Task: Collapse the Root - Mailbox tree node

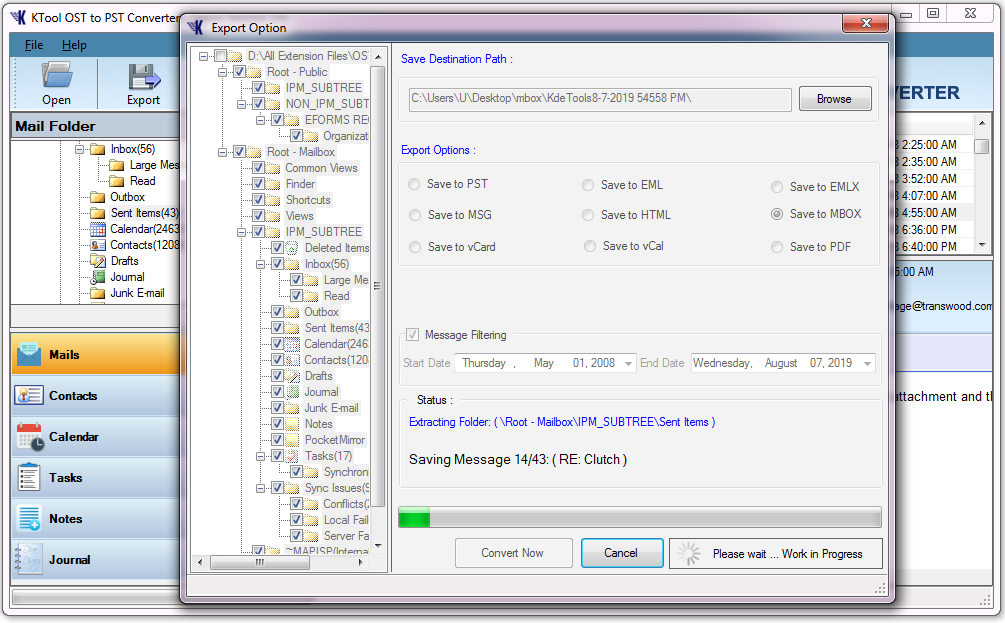Action: click(x=222, y=152)
